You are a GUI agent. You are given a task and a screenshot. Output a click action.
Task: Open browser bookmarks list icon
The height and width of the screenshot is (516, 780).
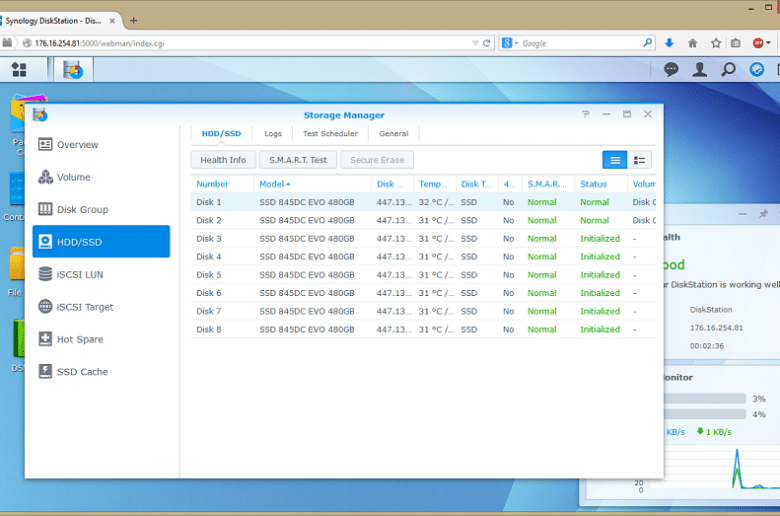pos(736,43)
